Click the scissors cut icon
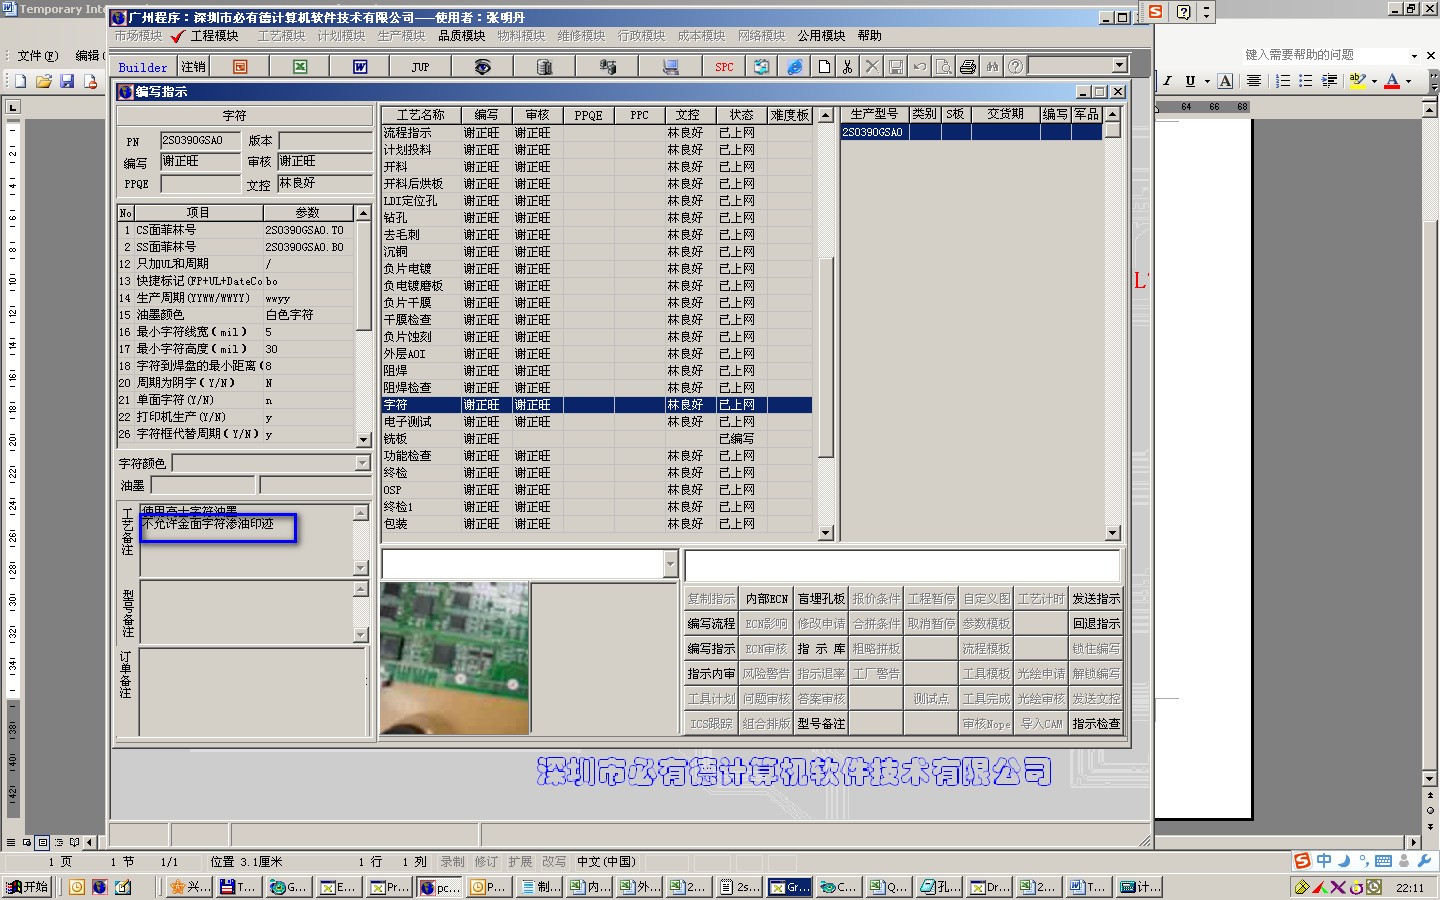Screen dimensions: 1440x900 847,67
